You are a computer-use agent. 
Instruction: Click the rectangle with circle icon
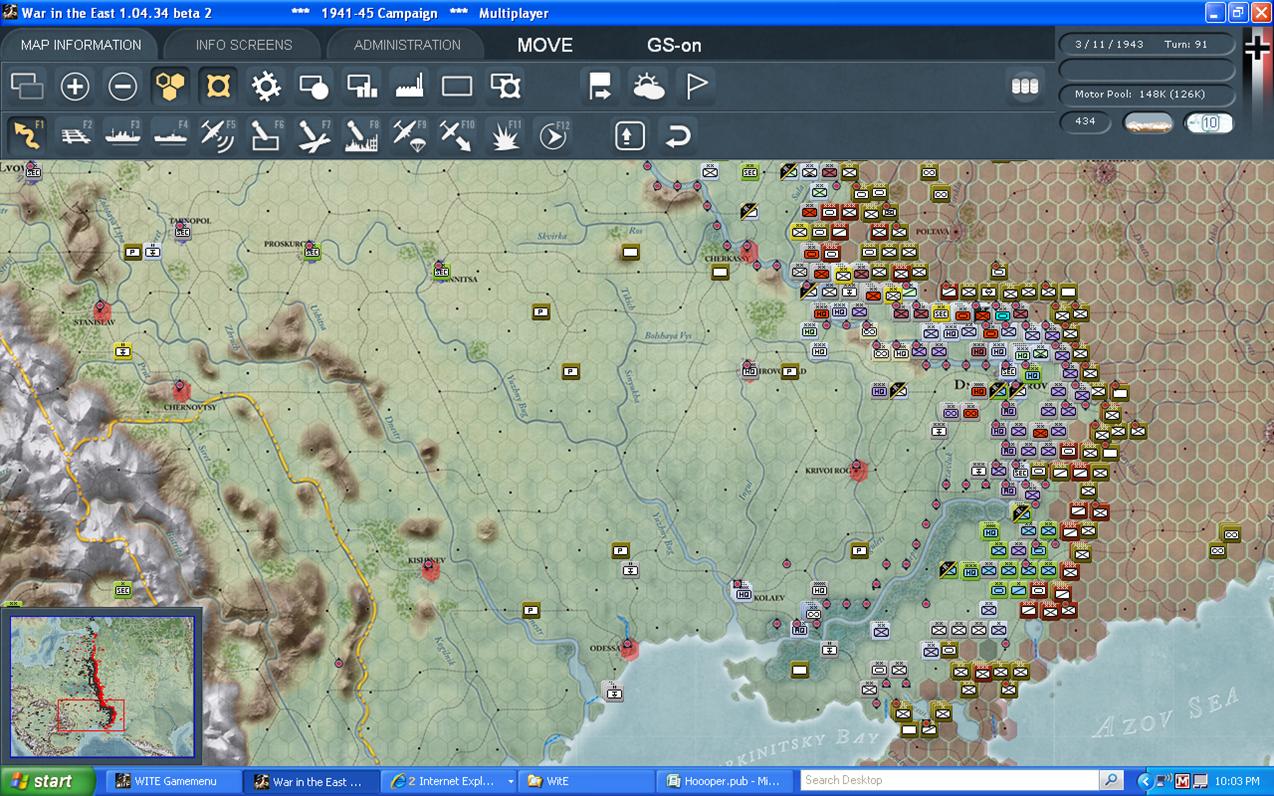[314, 87]
